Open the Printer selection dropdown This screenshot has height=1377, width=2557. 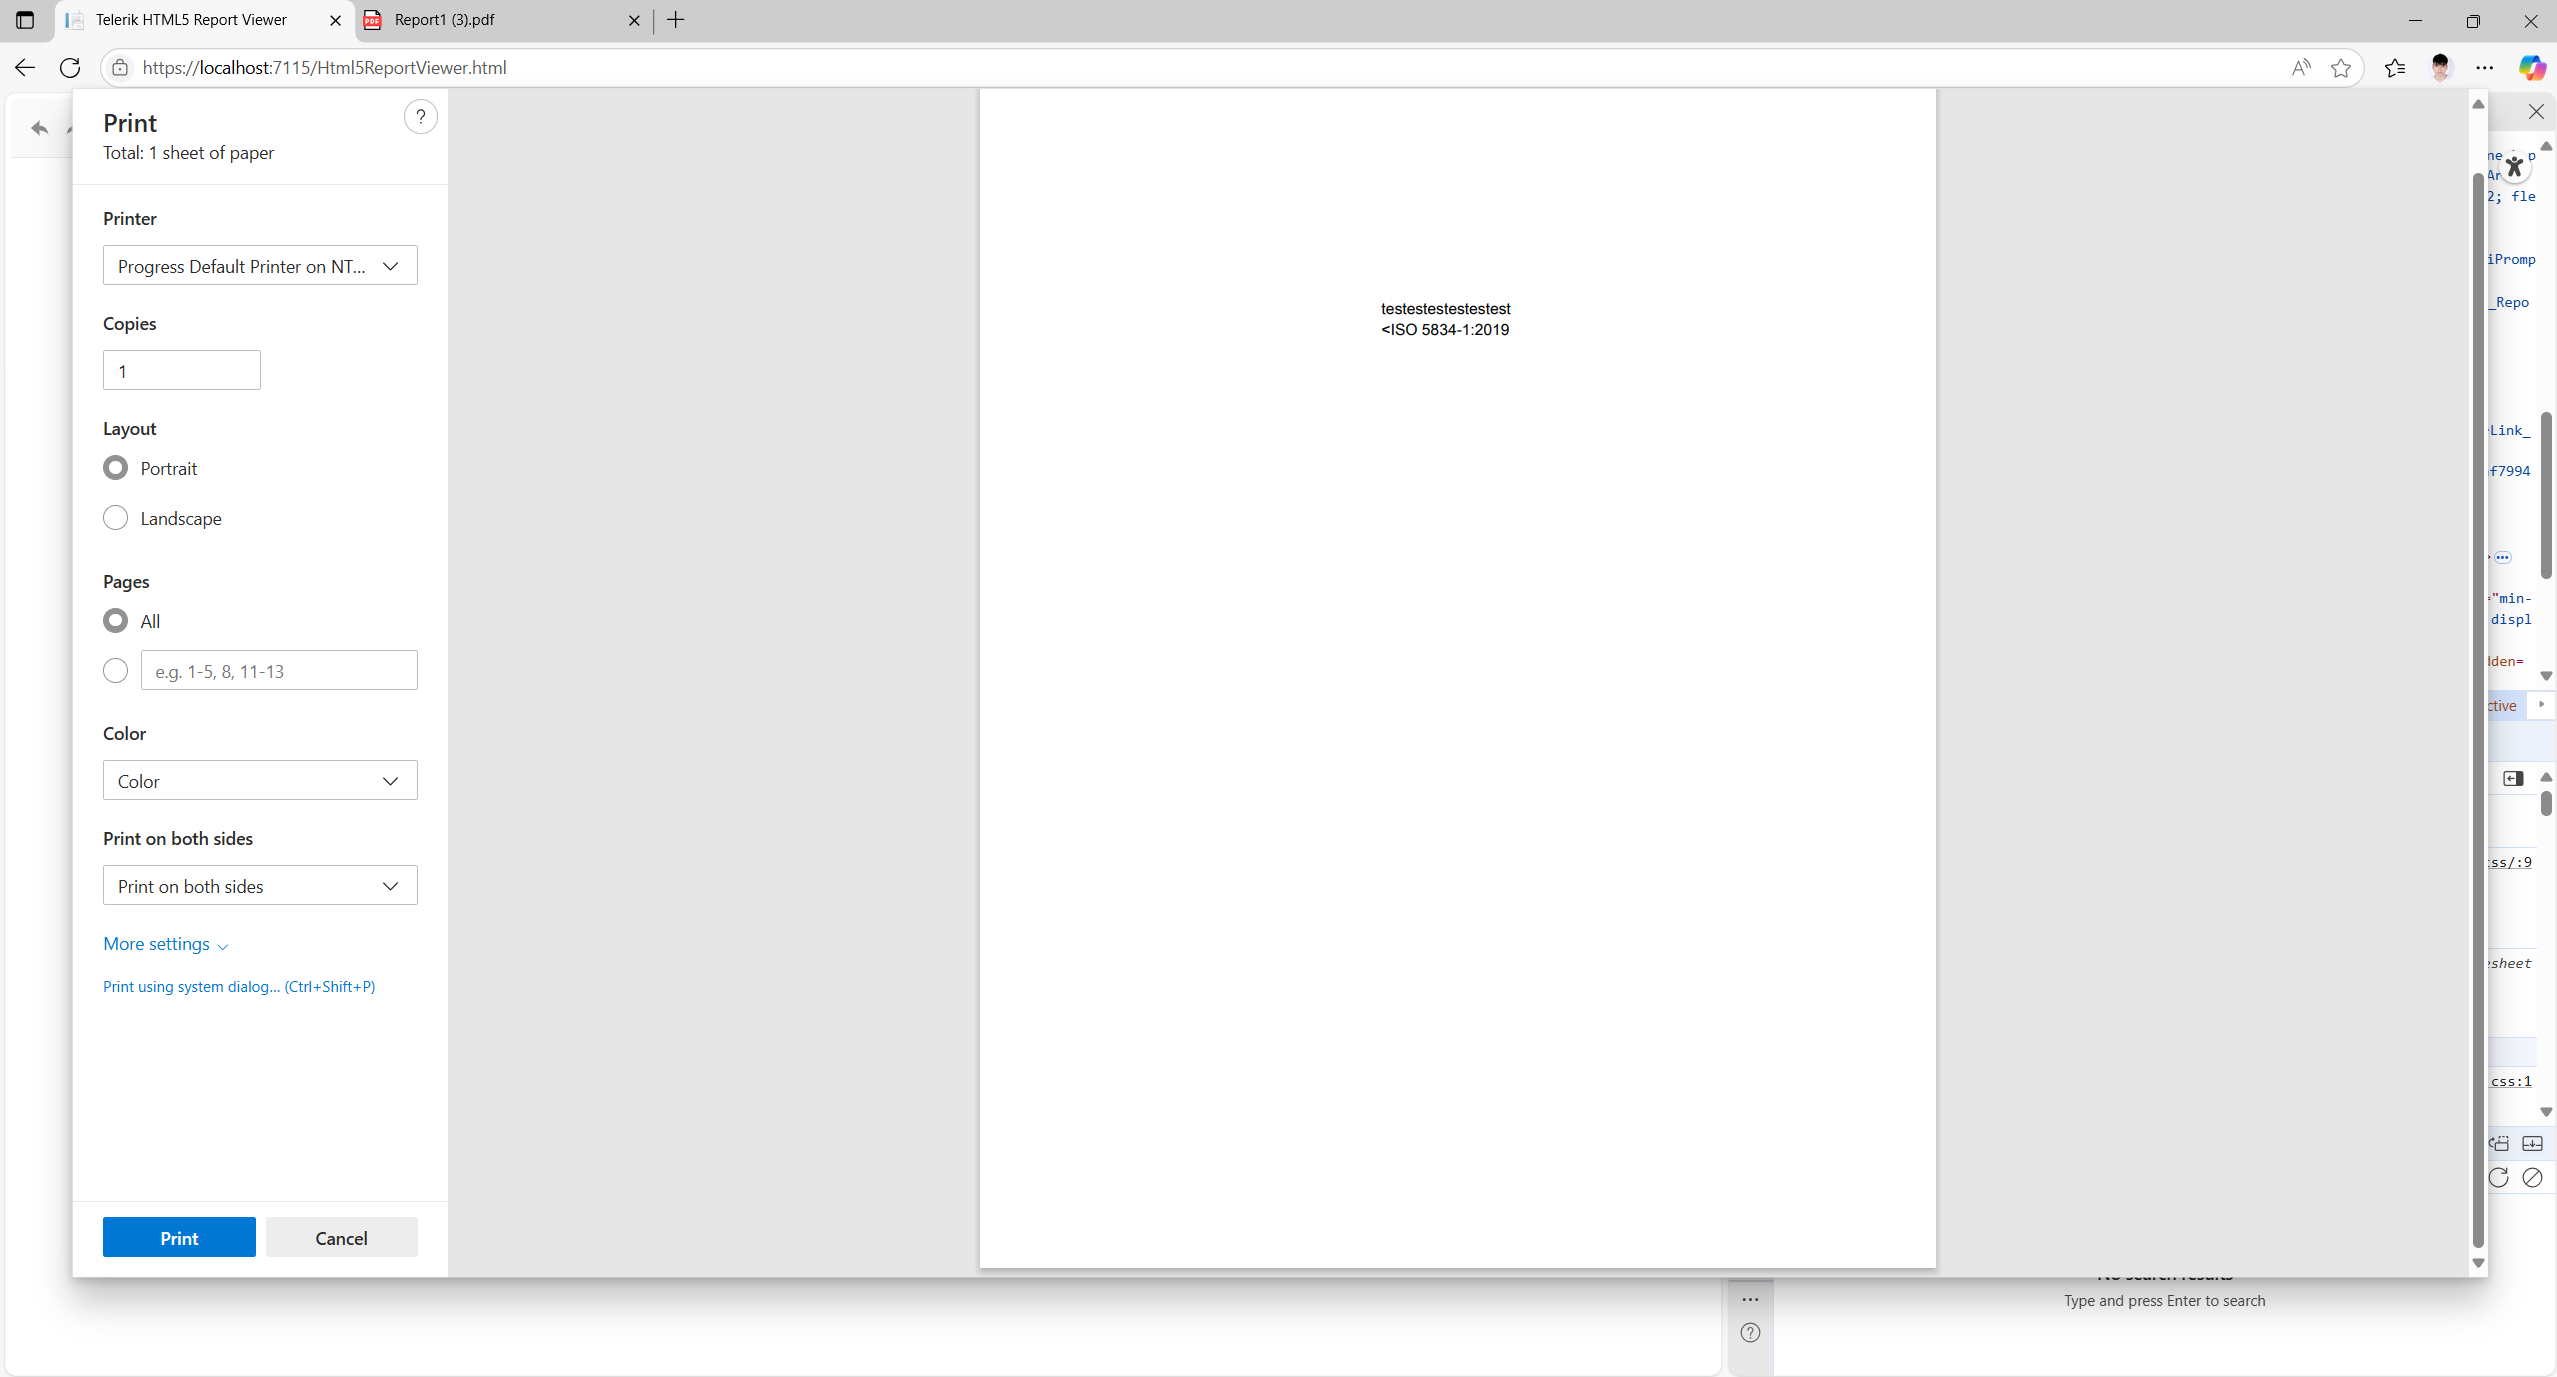(x=260, y=266)
